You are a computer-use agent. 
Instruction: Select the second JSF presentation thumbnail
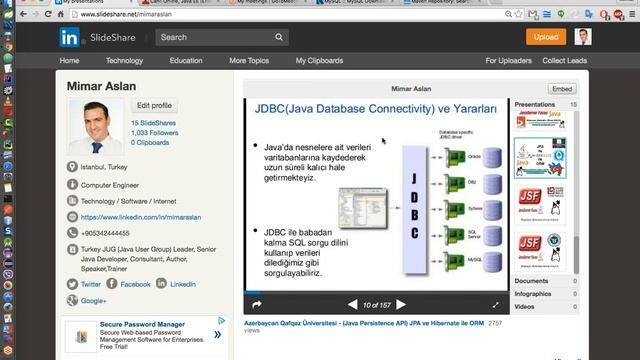(540, 251)
